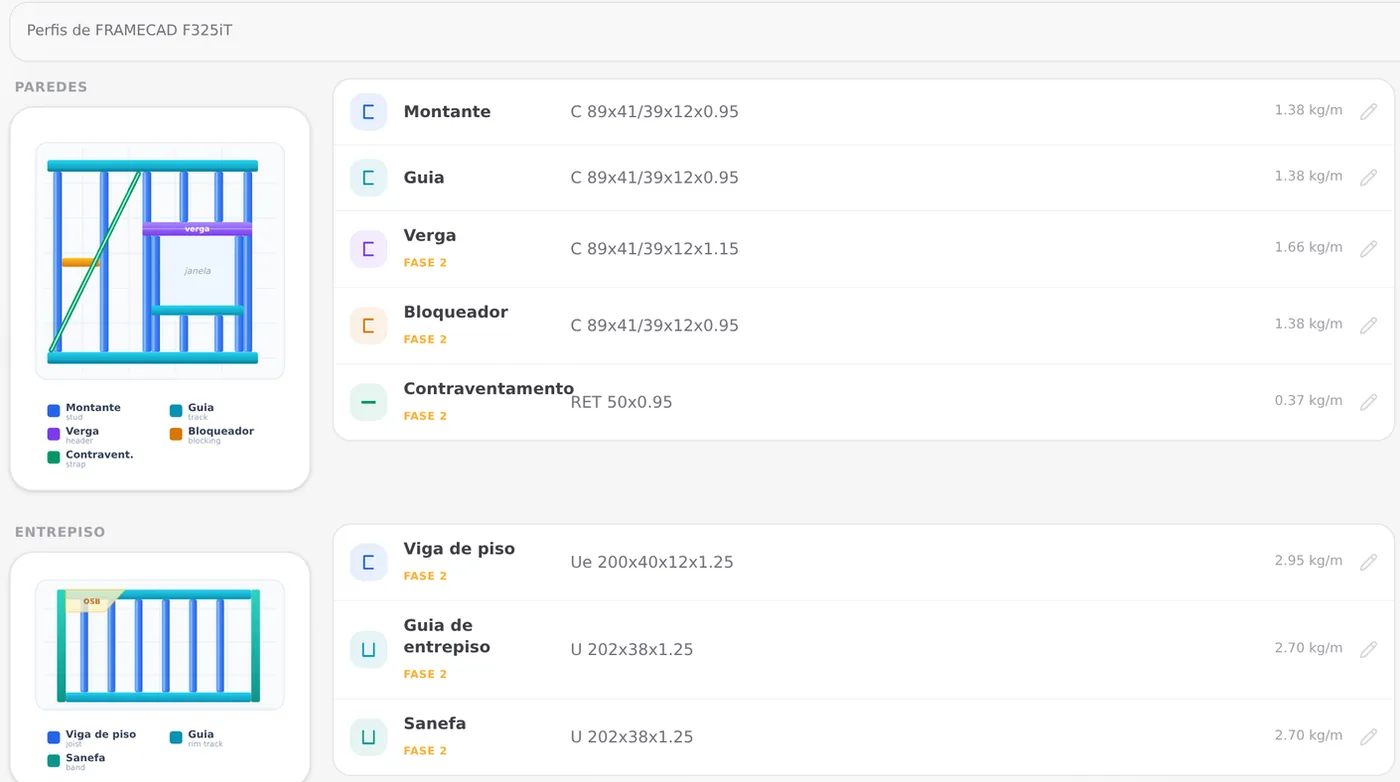Click the Viga de piso row label
The image size is (1400, 782).
coord(459,549)
